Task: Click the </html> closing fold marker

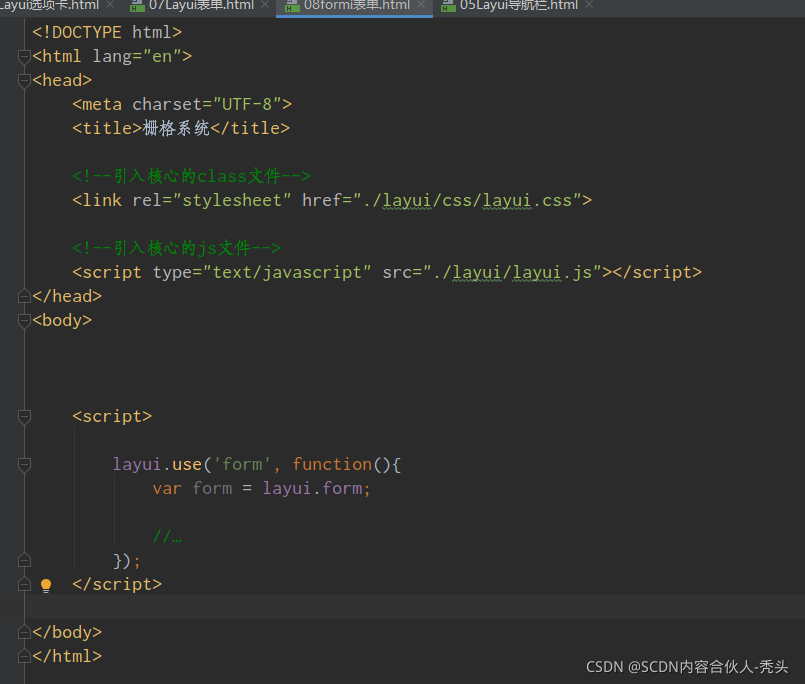Action: [24, 656]
